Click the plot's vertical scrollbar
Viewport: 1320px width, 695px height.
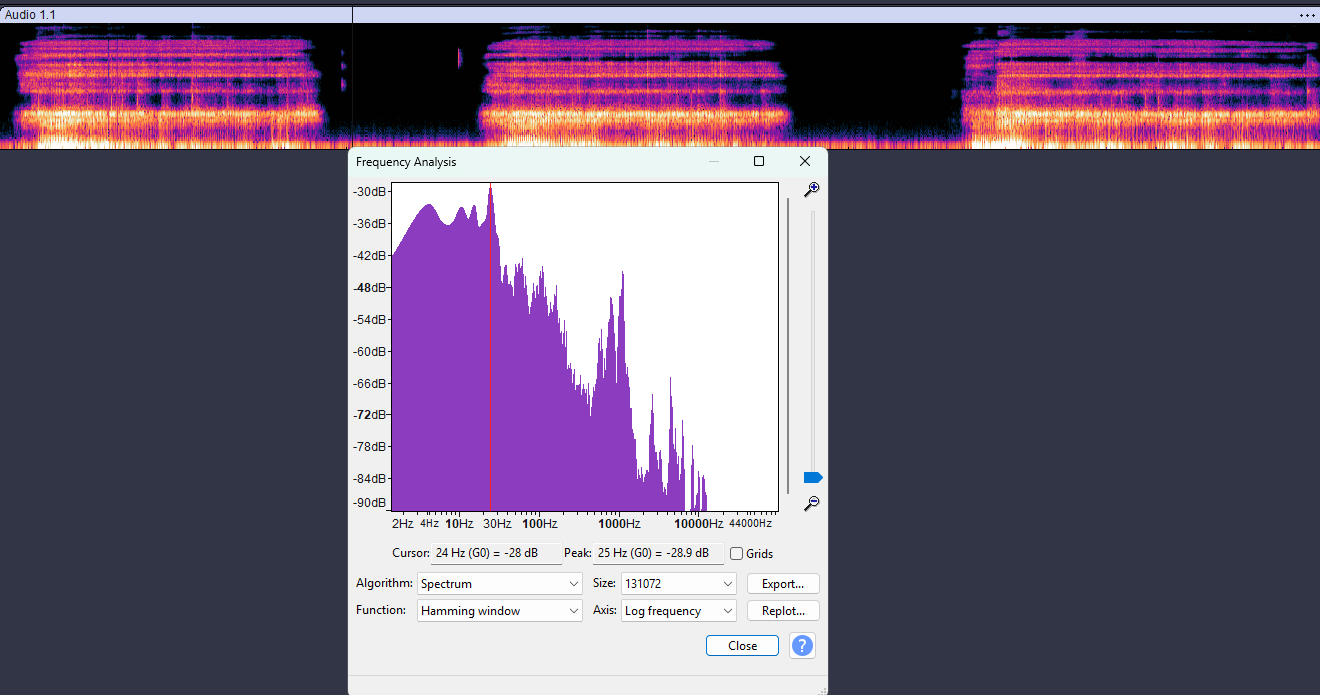pyautogui.click(x=788, y=345)
